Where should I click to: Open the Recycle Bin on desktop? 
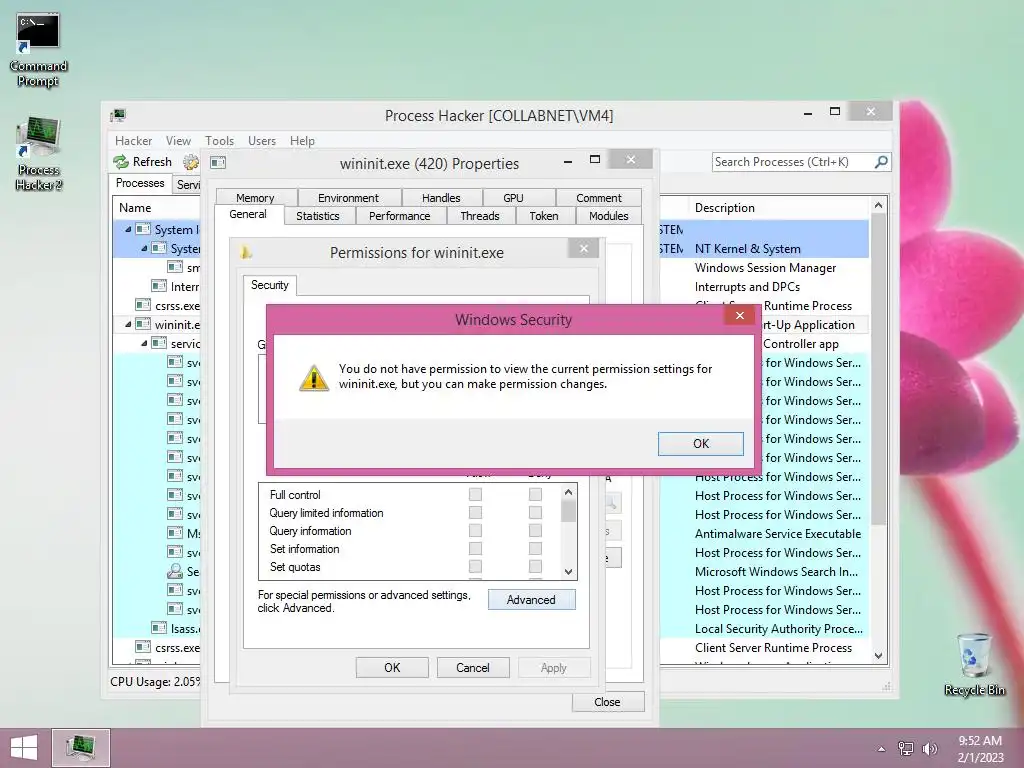click(974, 664)
